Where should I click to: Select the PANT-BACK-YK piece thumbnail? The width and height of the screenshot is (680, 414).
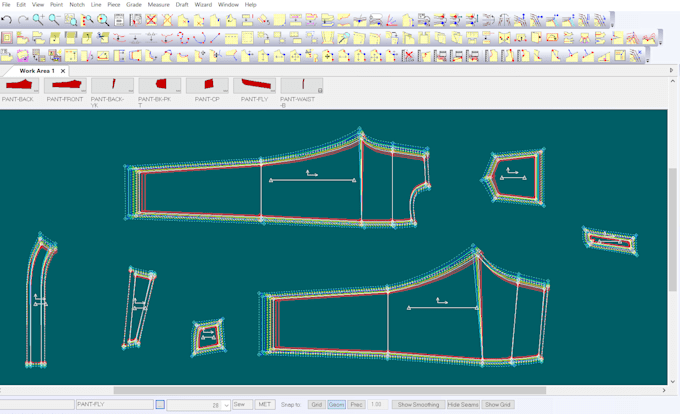click(113, 85)
